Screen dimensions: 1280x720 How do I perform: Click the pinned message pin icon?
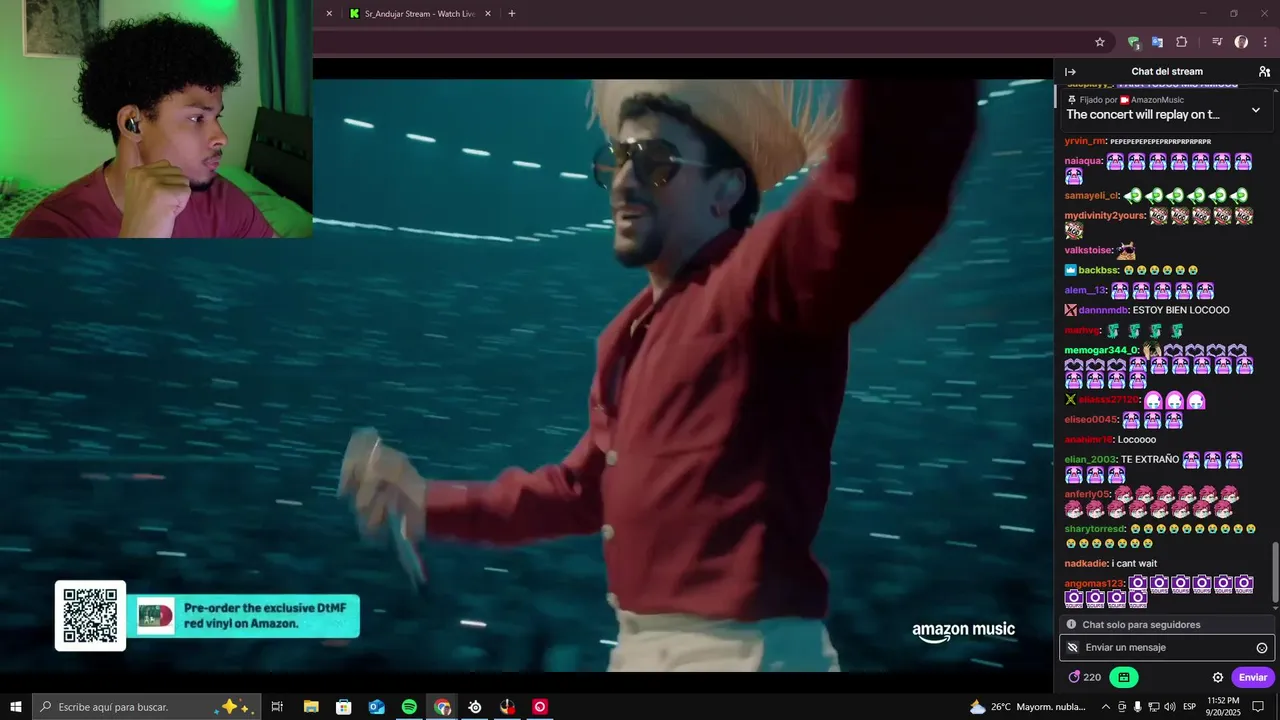click(1071, 100)
